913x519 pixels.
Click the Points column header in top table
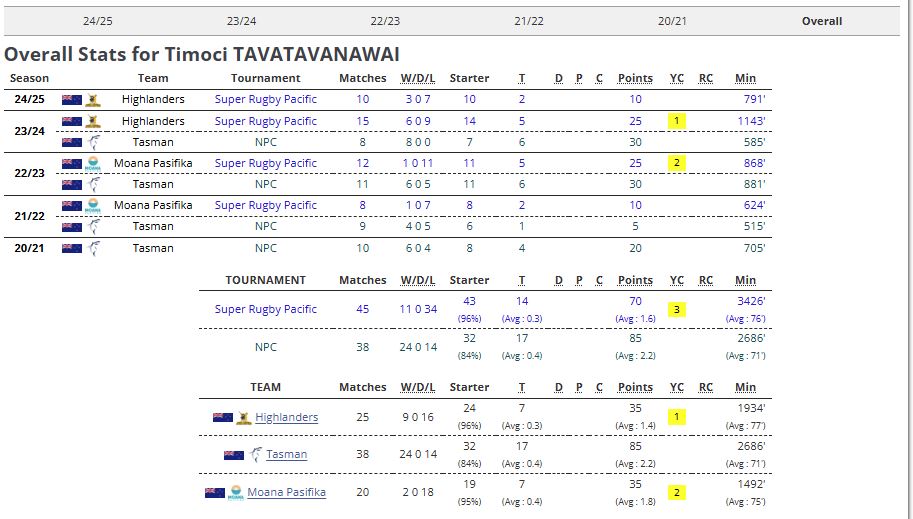(x=635, y=78)
